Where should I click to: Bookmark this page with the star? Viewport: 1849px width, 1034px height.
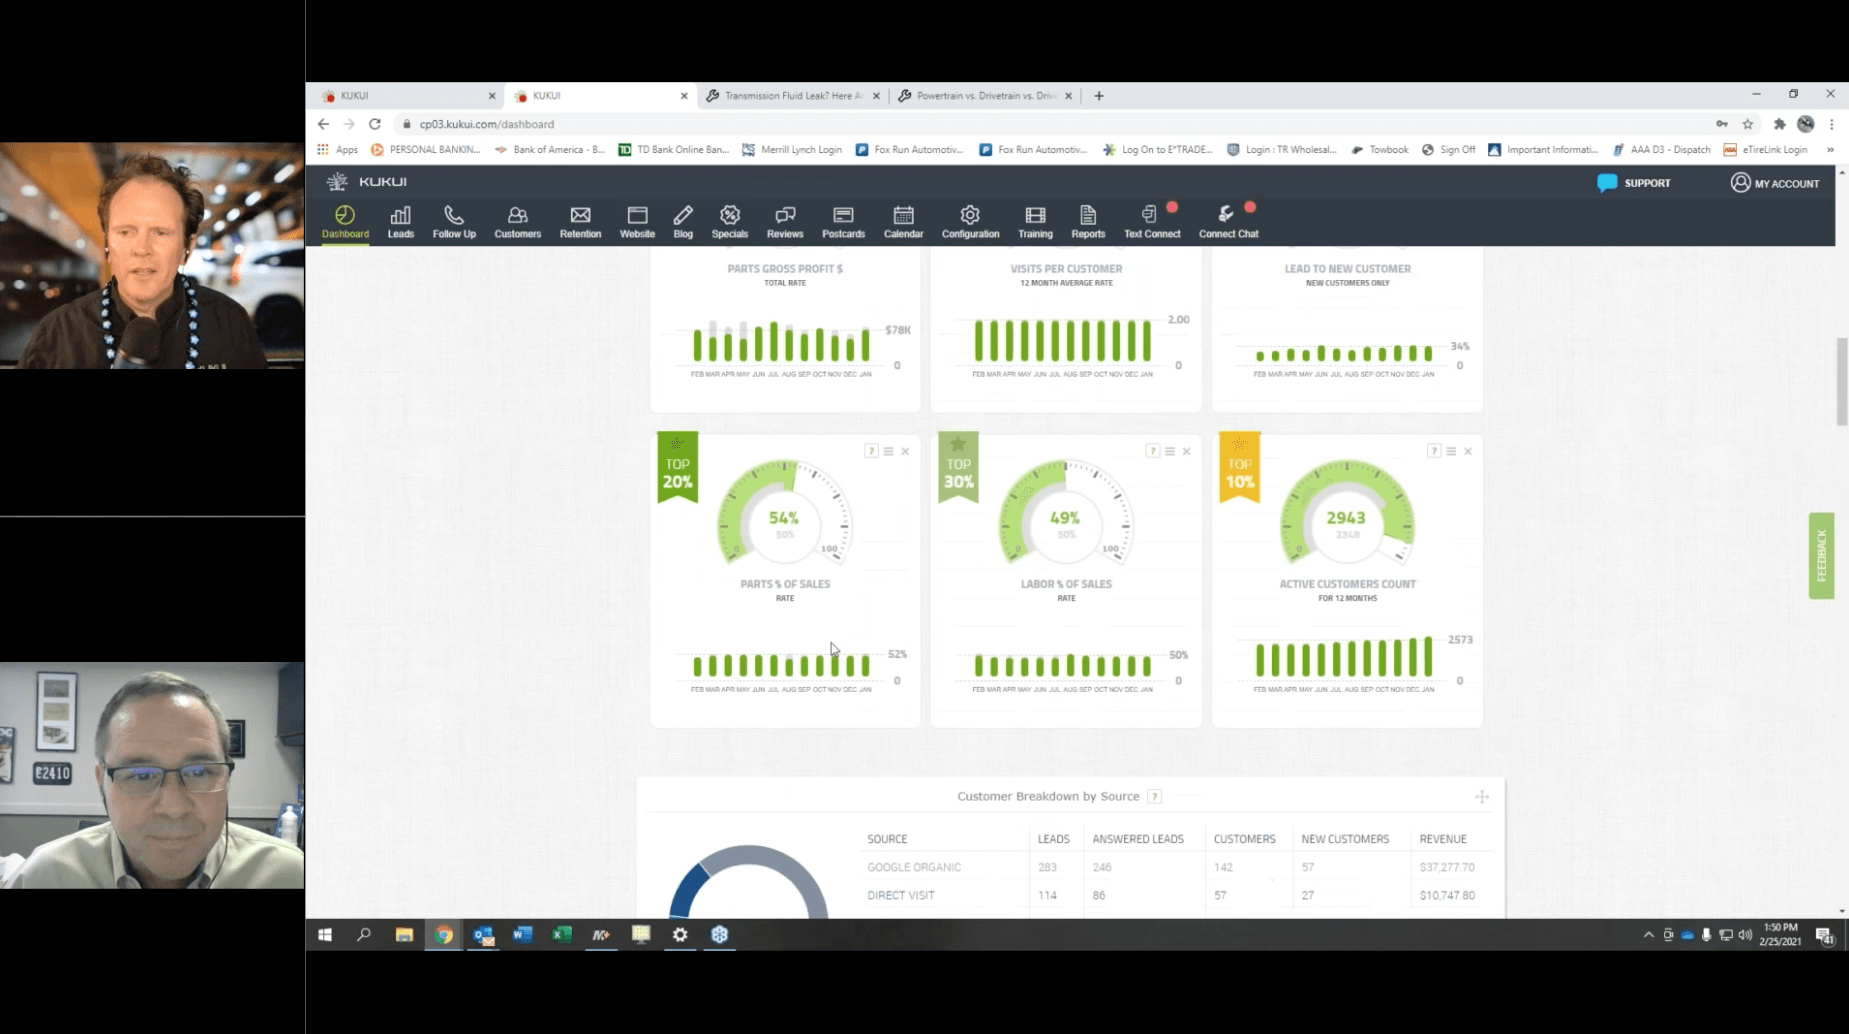pos(1748,124)
